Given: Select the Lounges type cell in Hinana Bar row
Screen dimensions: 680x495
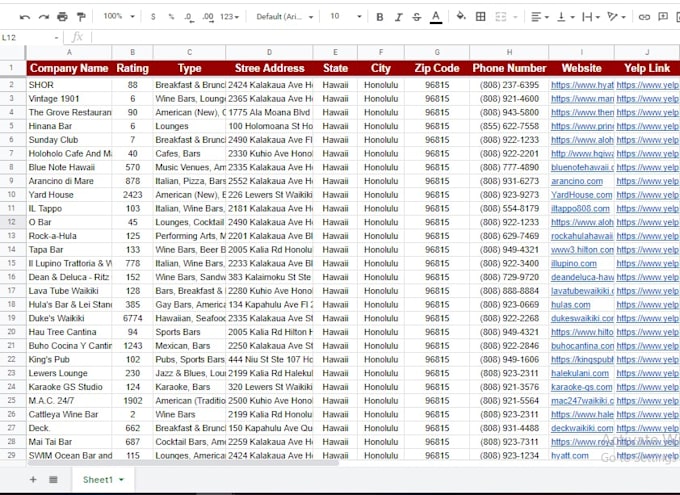Looking at the screenshot, I should pyautogui.click(x=189, y=126).
